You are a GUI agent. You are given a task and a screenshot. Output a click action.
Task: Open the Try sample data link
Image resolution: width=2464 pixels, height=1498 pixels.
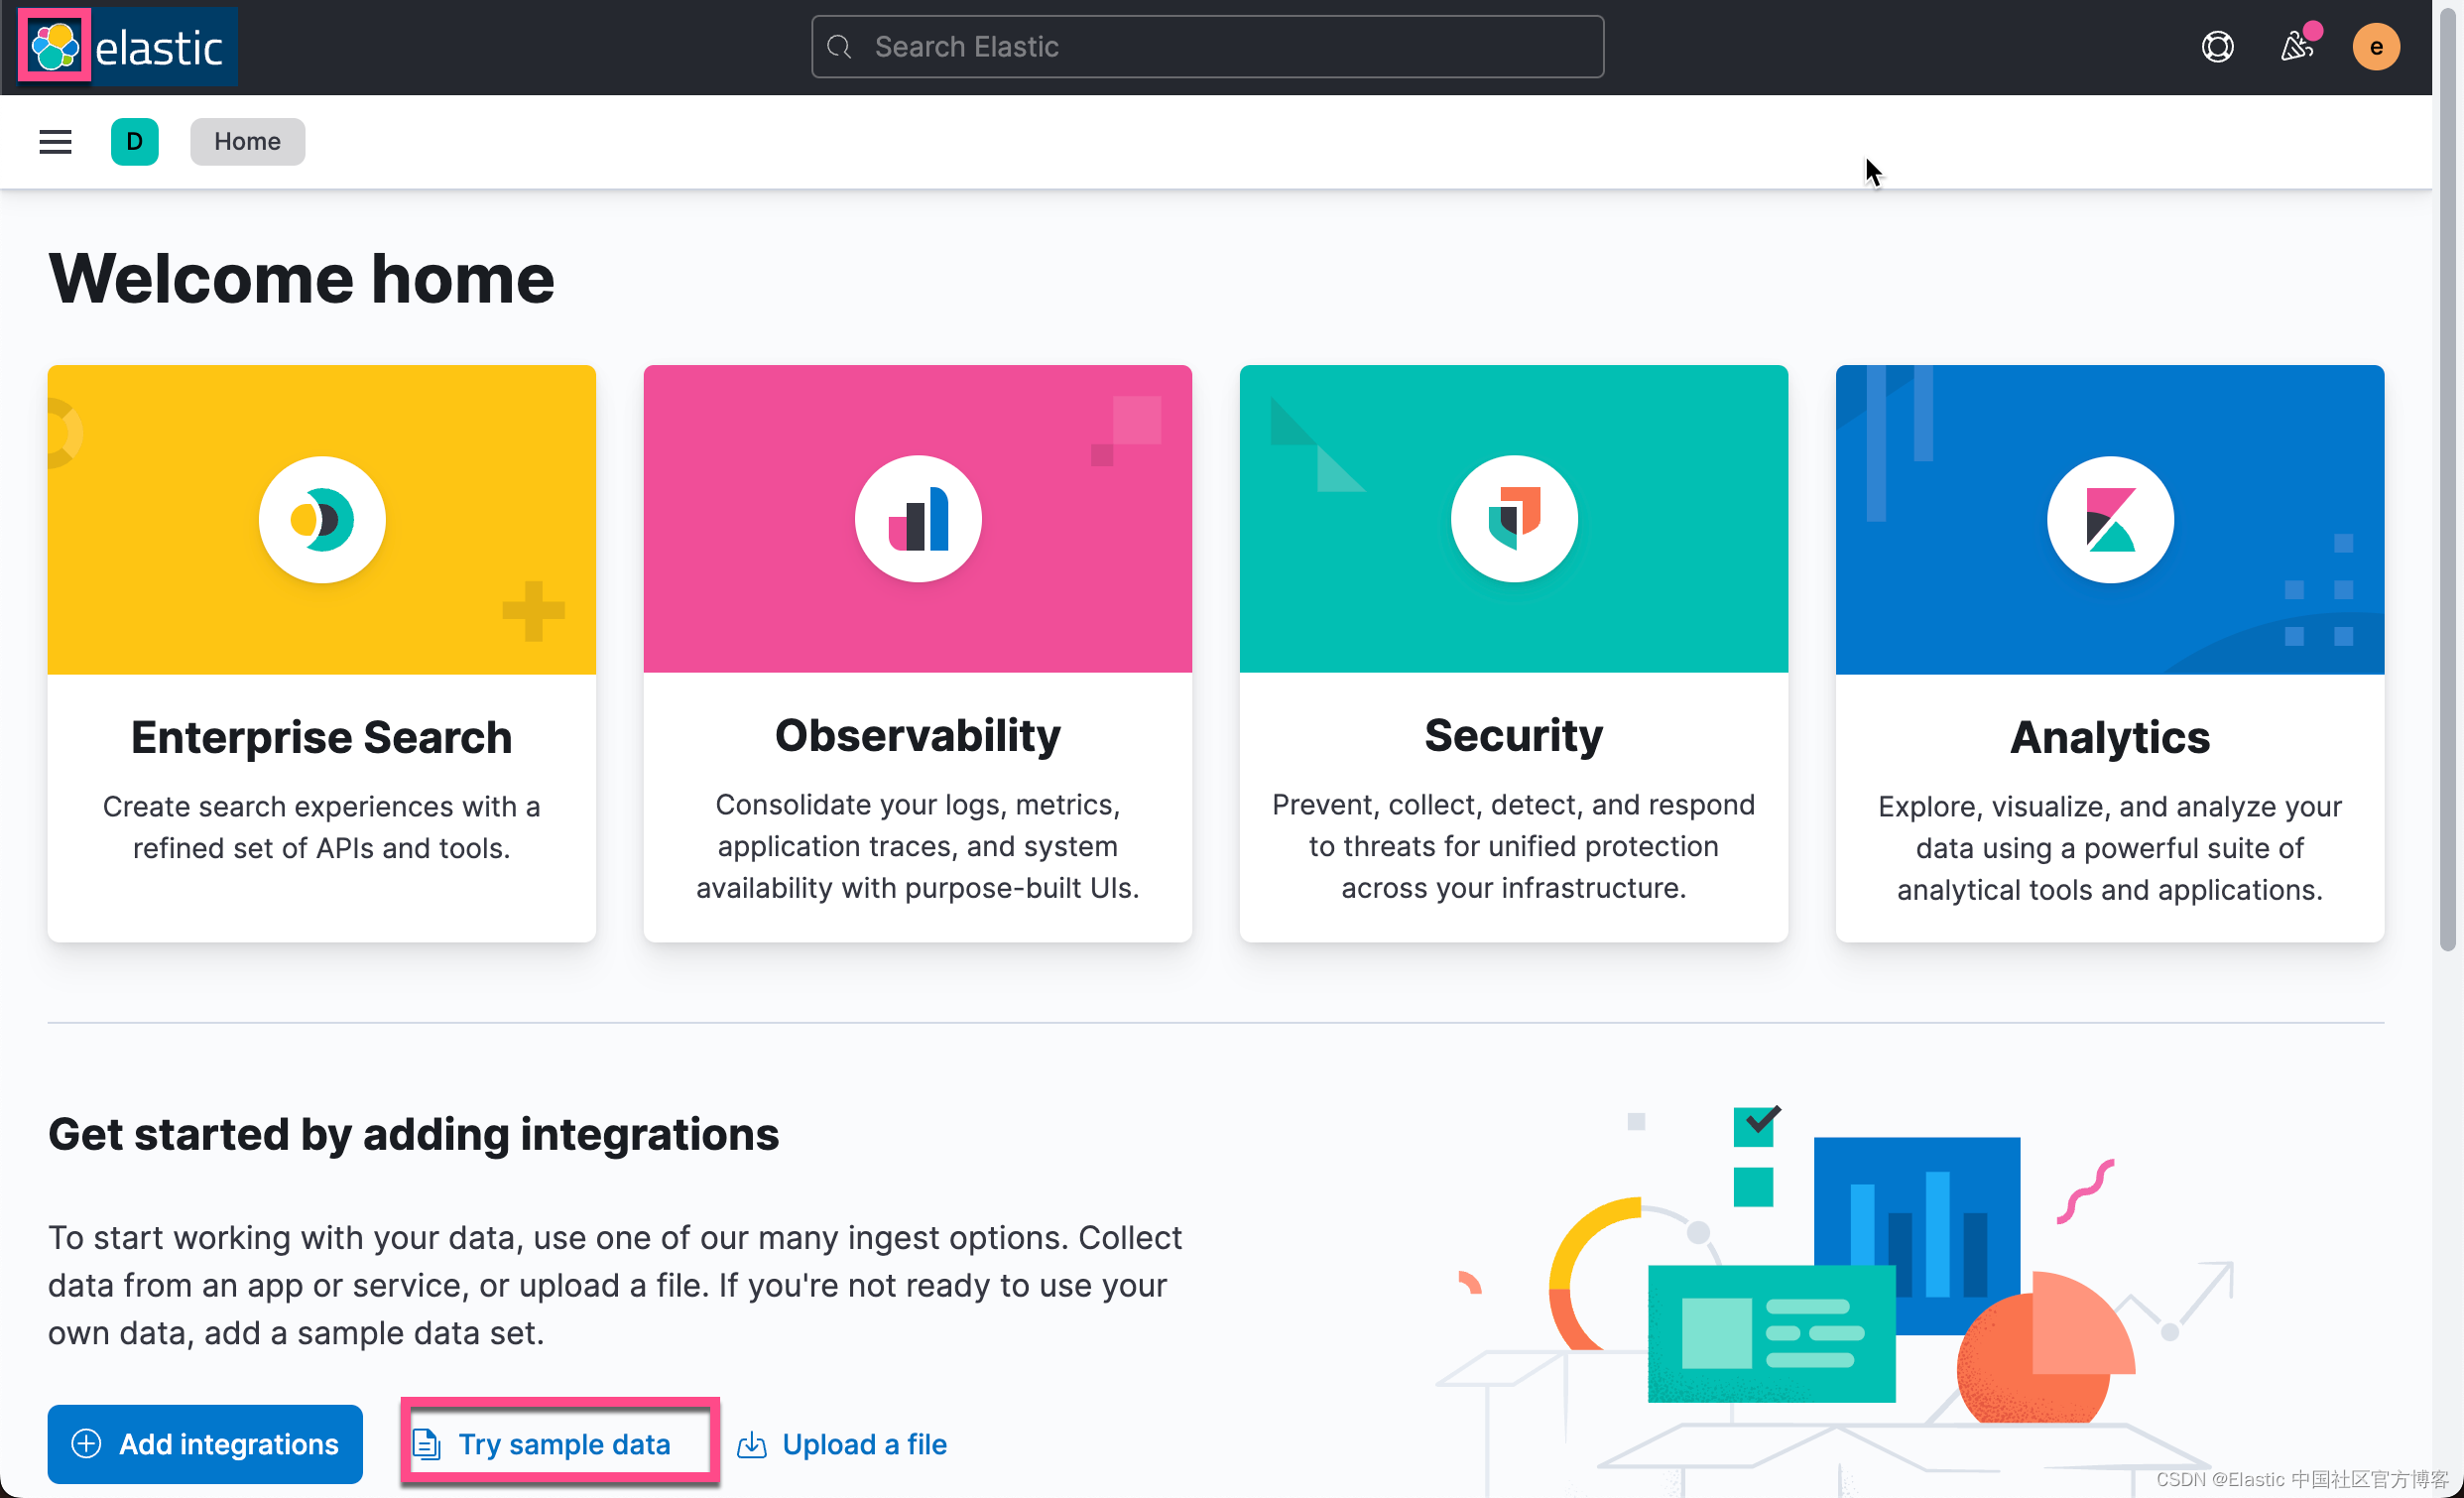click(x=563, y=1443)
